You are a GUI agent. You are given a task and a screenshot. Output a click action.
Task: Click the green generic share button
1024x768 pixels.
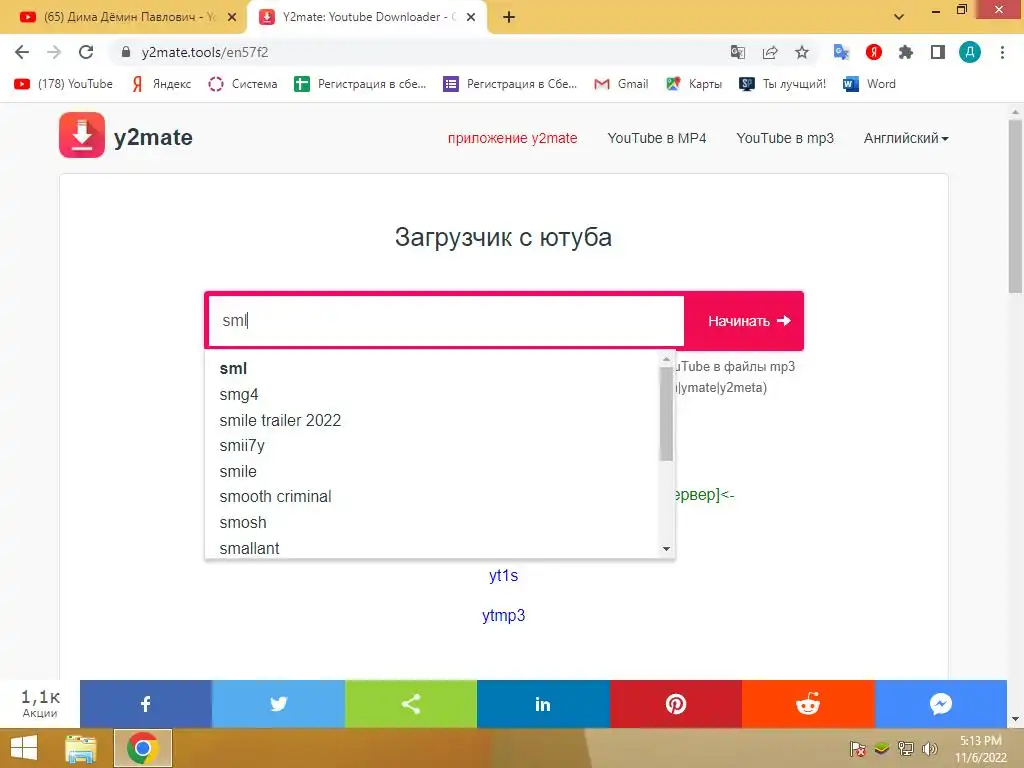click(411, 704)
